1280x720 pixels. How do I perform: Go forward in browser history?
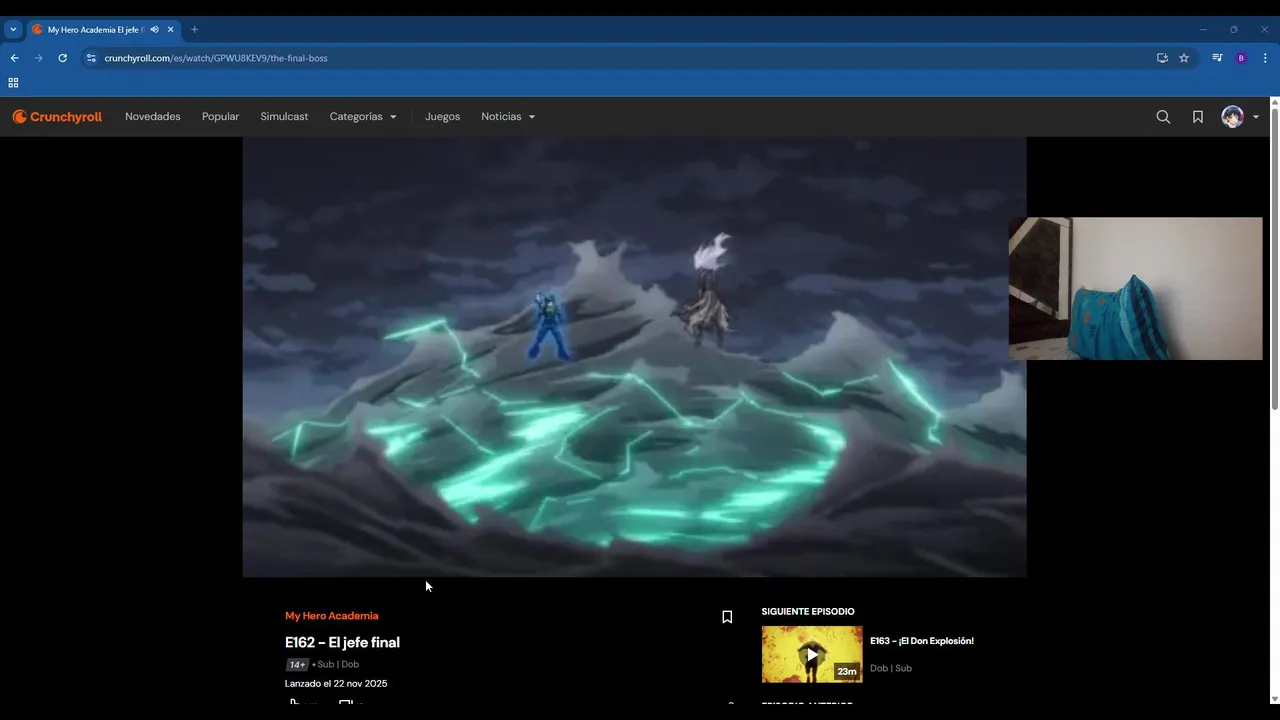38,58
